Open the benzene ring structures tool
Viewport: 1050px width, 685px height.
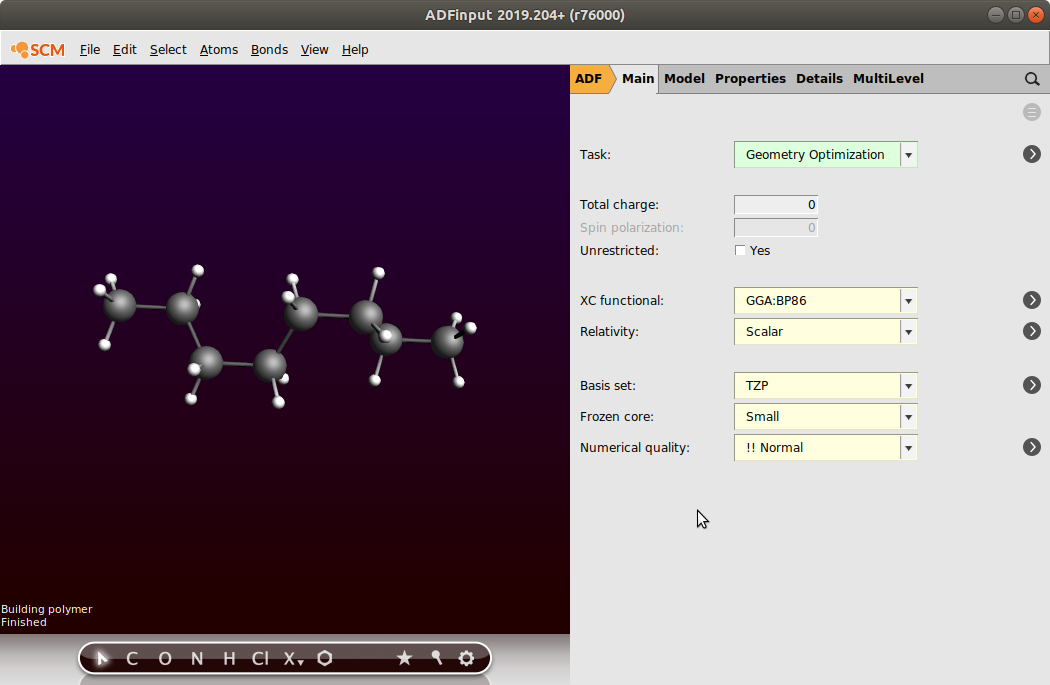click(325, 658)
